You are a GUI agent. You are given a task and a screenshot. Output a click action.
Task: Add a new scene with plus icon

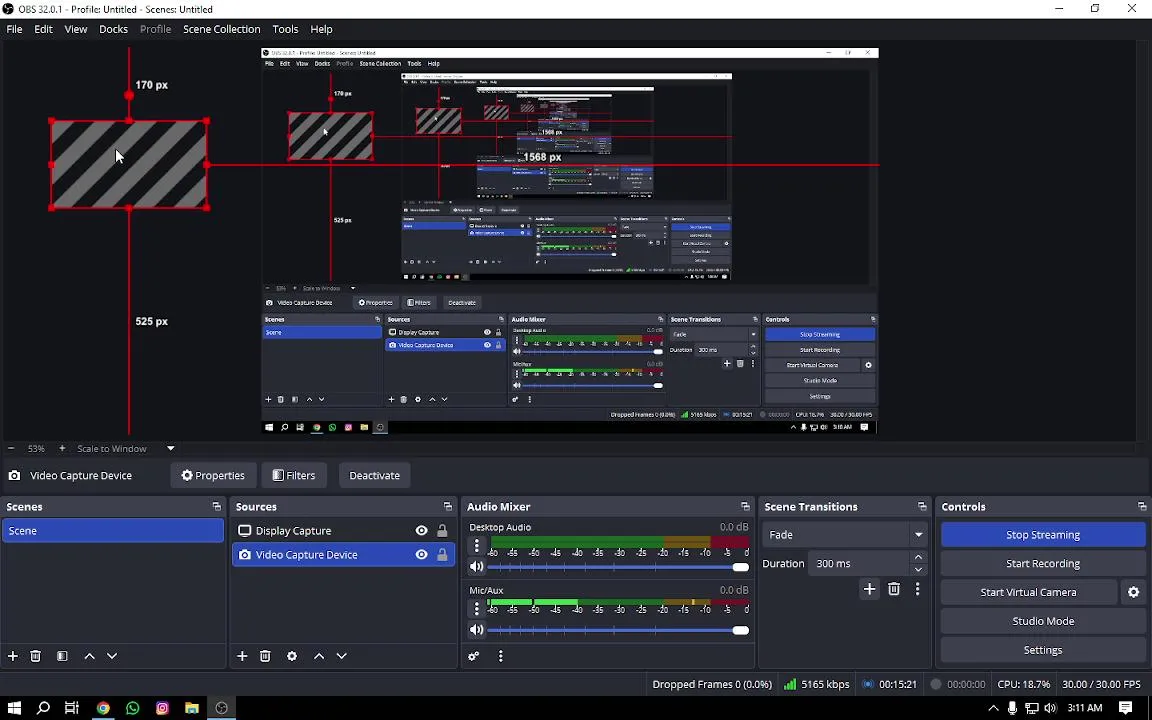(12, 656)
